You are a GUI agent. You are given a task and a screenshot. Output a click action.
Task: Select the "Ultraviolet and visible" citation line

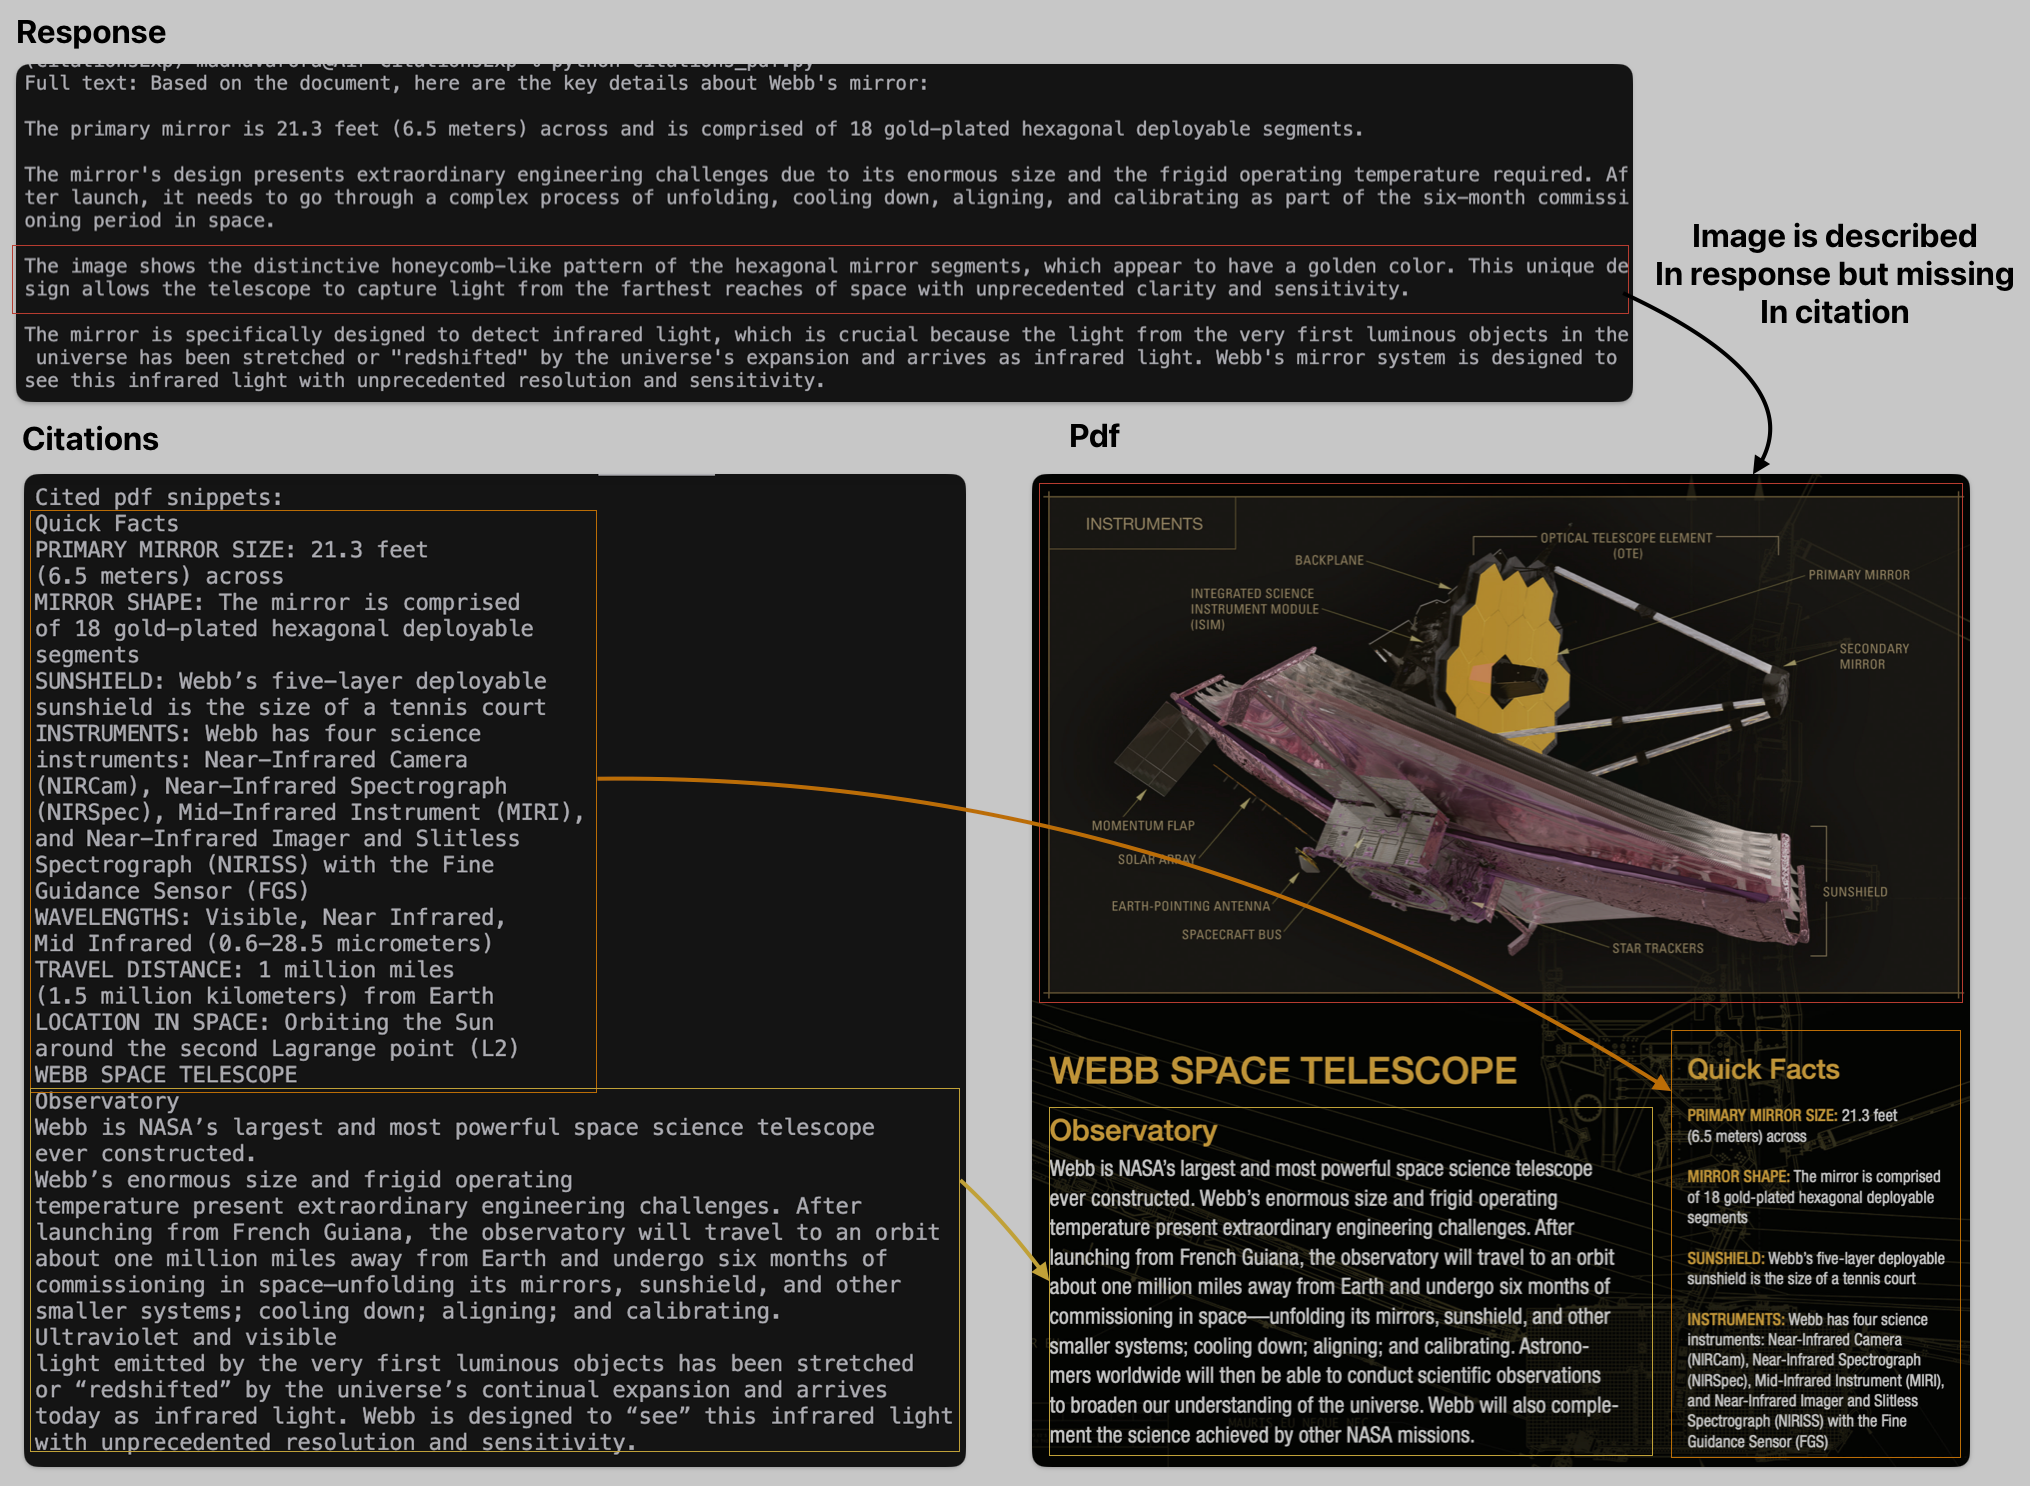(x=186, y=1337)
